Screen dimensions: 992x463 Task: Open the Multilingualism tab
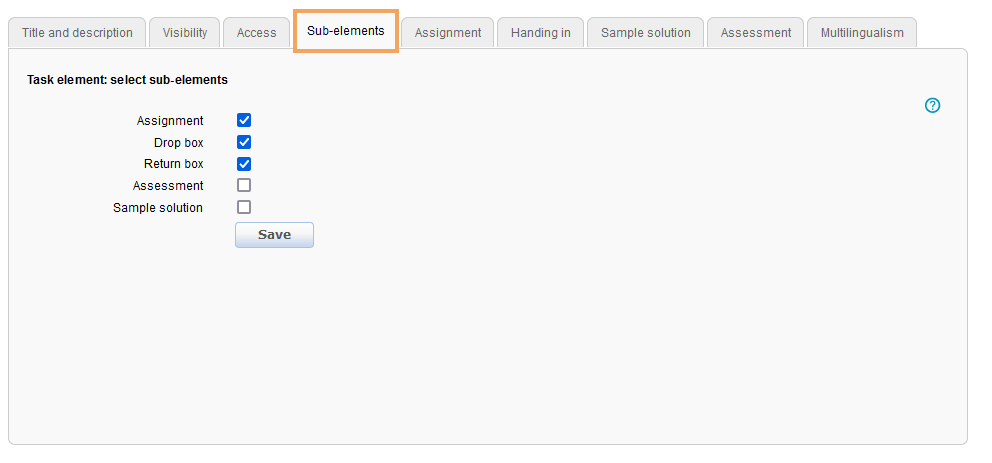(861, 33)
